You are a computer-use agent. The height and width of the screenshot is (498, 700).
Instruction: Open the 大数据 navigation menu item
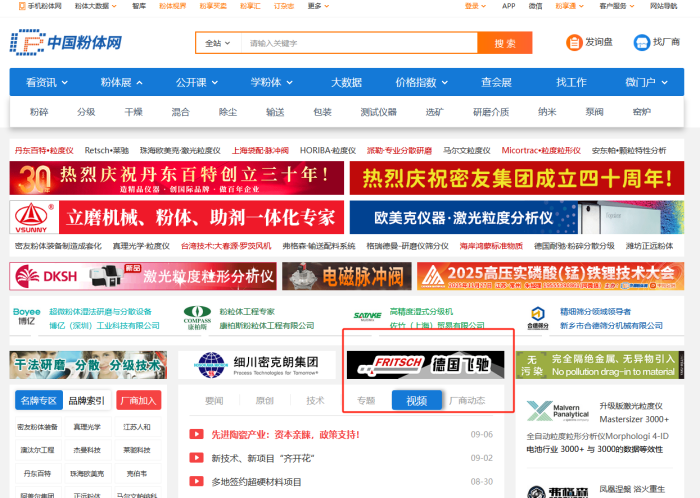tap(346, 82)
